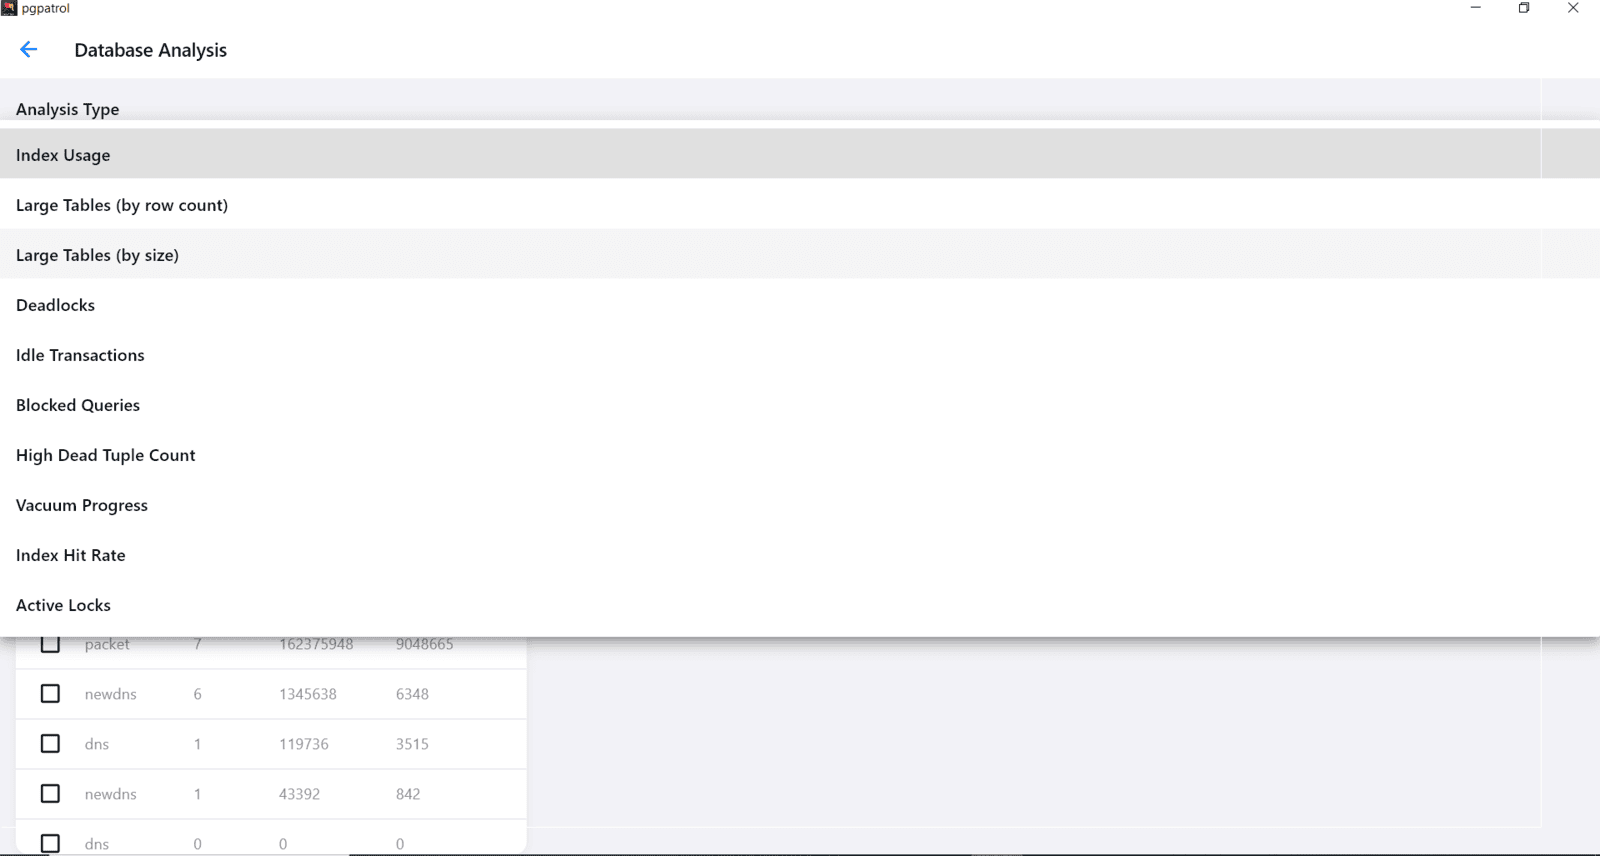Toggle checkbox for dns row with 119736

[50, 744]
